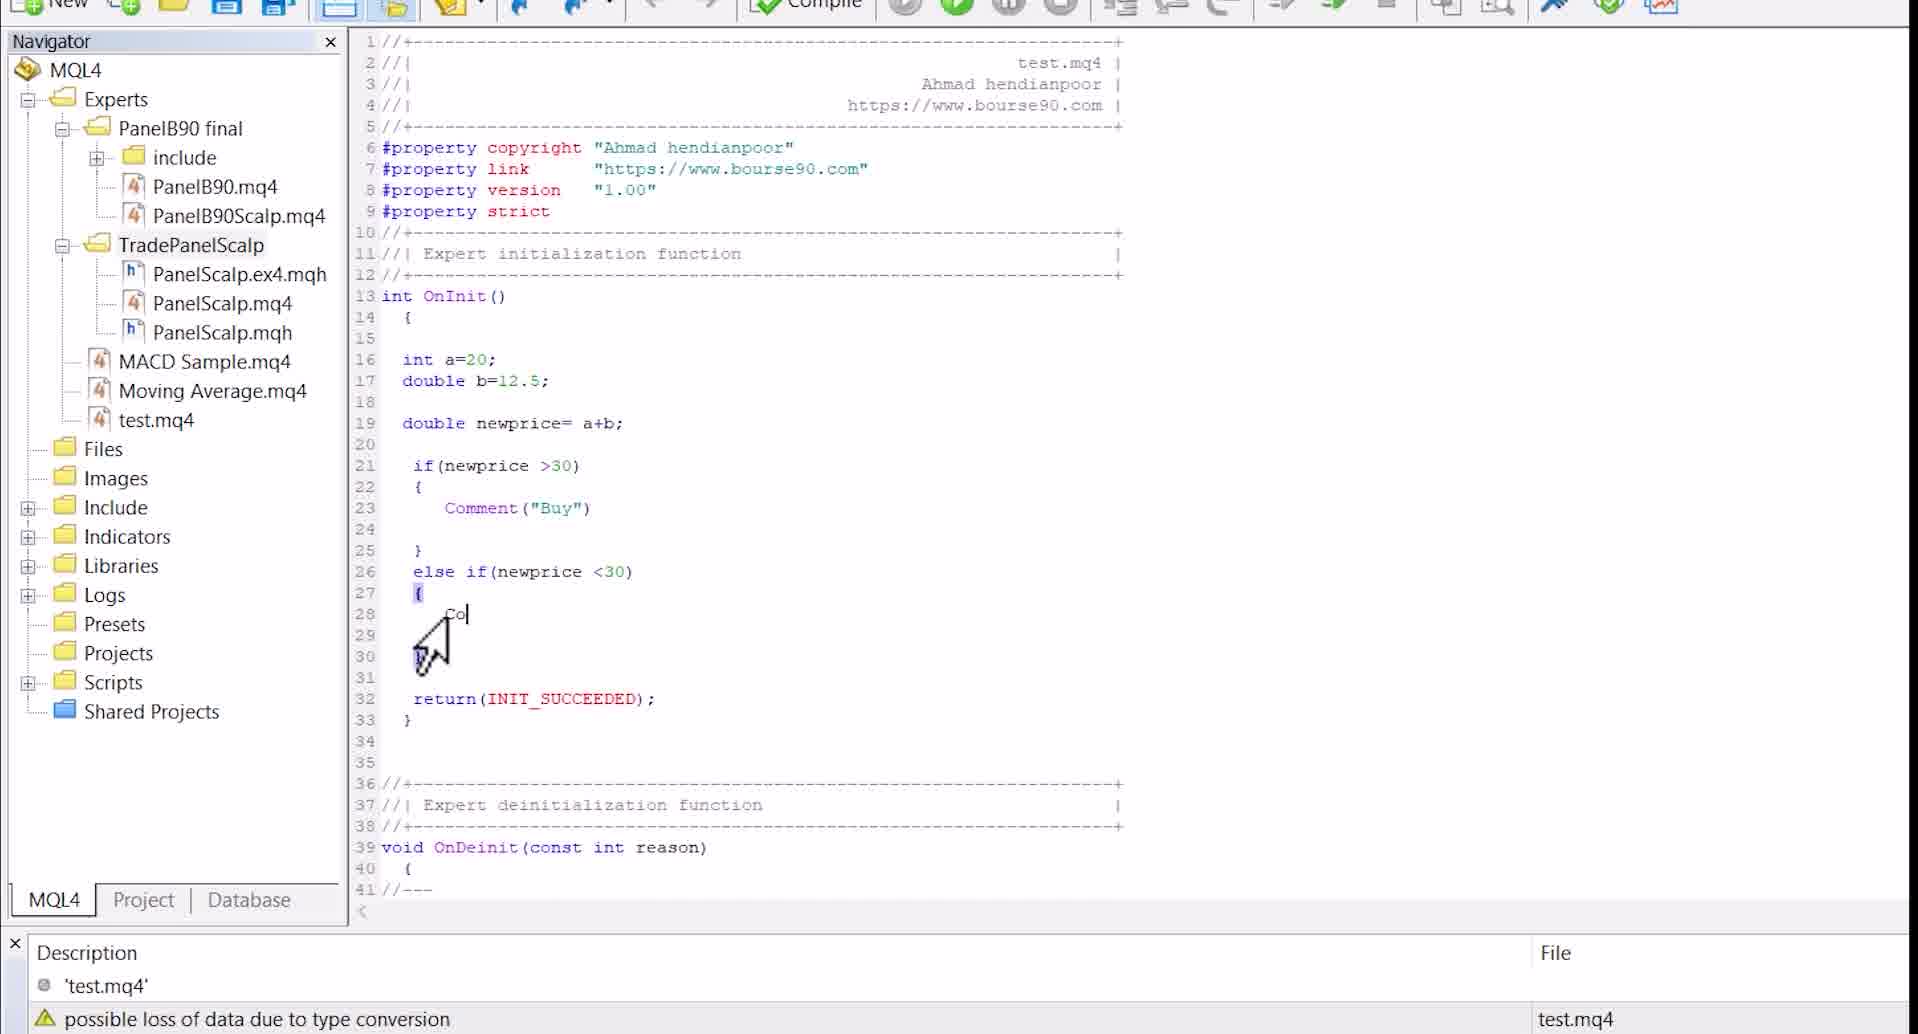
Task: Click the test.mq4 cell in the File column
Action: [x=1575, y=1019]
